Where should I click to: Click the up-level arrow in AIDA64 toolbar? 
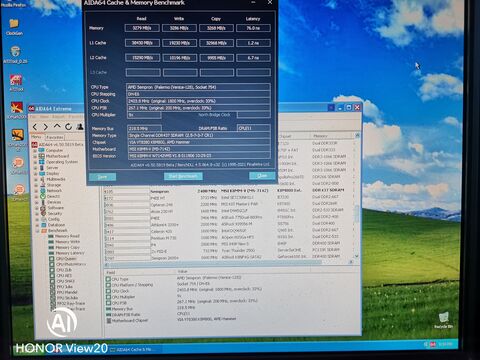point(57,126)
